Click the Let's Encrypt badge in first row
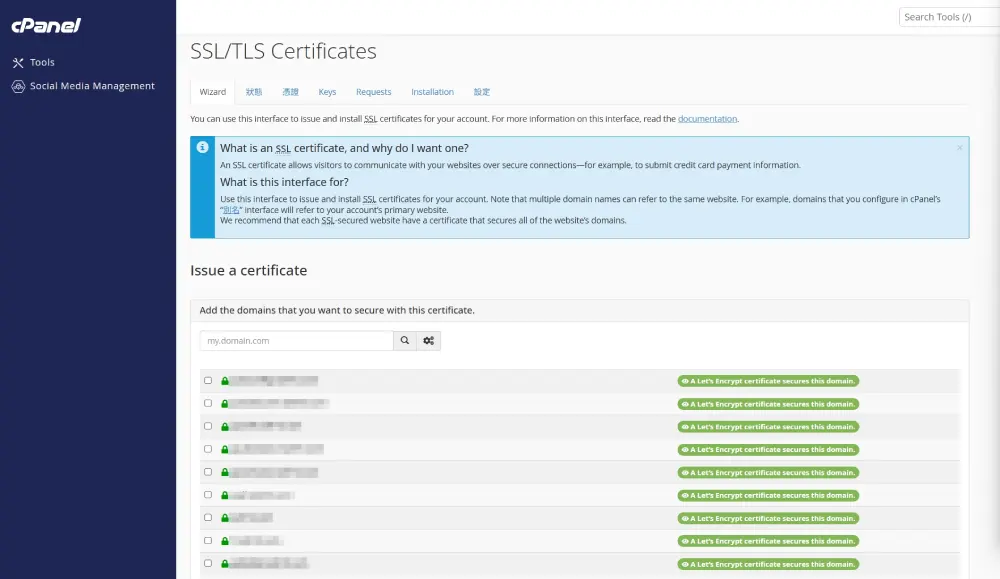Image resolution: width=1000 pixels, height=579 pixels. (768, 381)
